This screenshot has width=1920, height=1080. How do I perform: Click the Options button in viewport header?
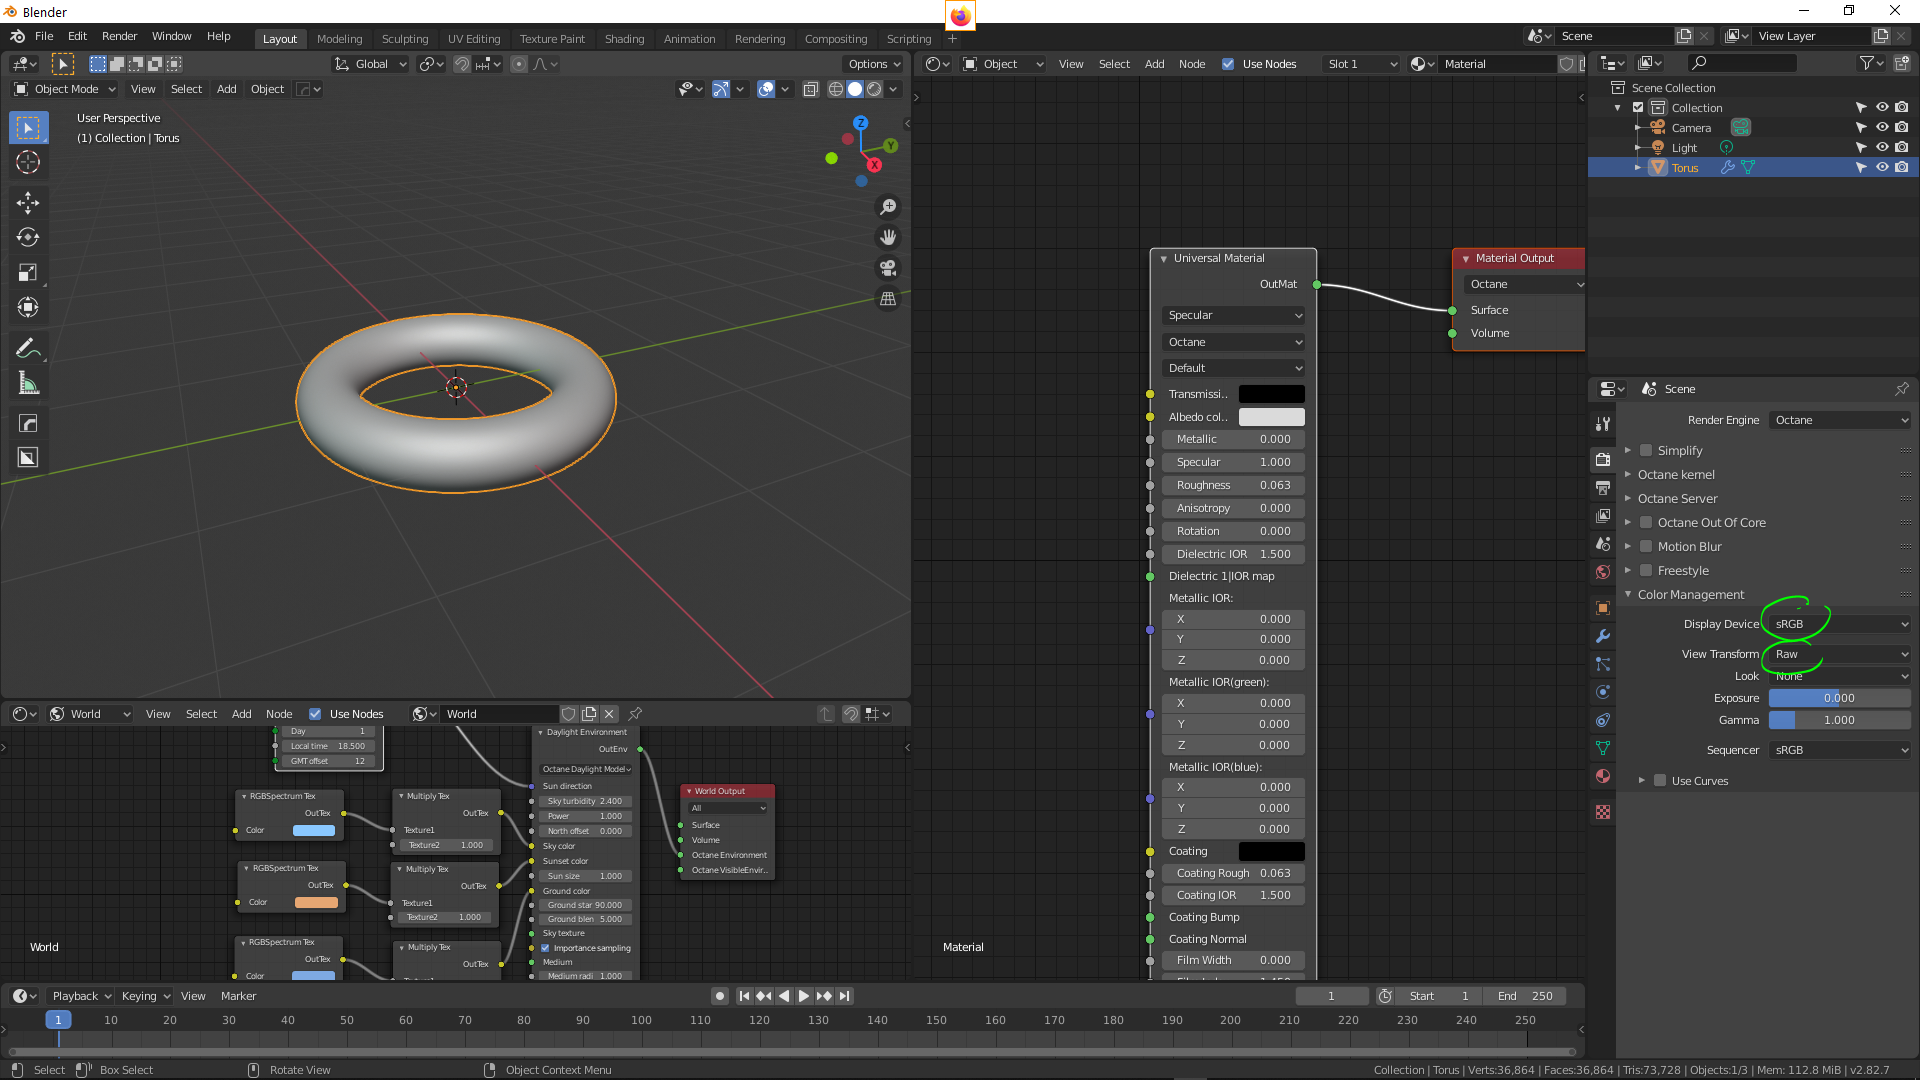[x=873, y=64]
